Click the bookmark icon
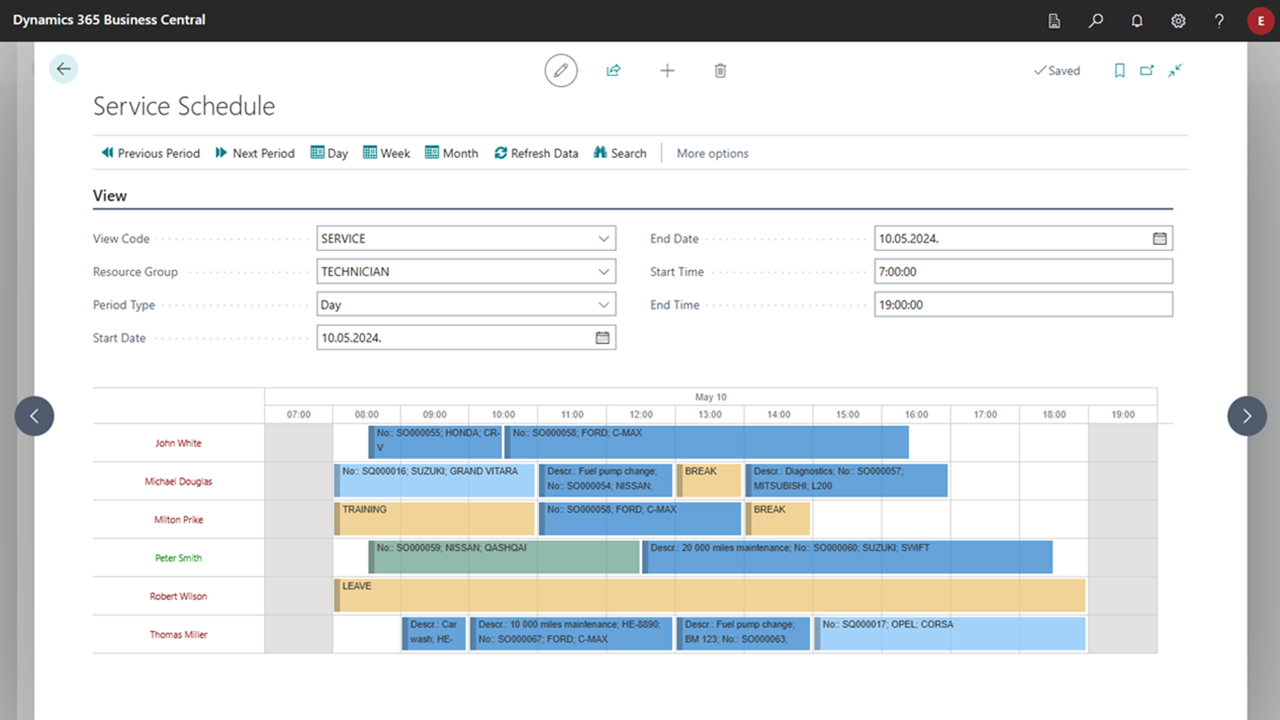 pyautogui.click(x=1120, y=70)
